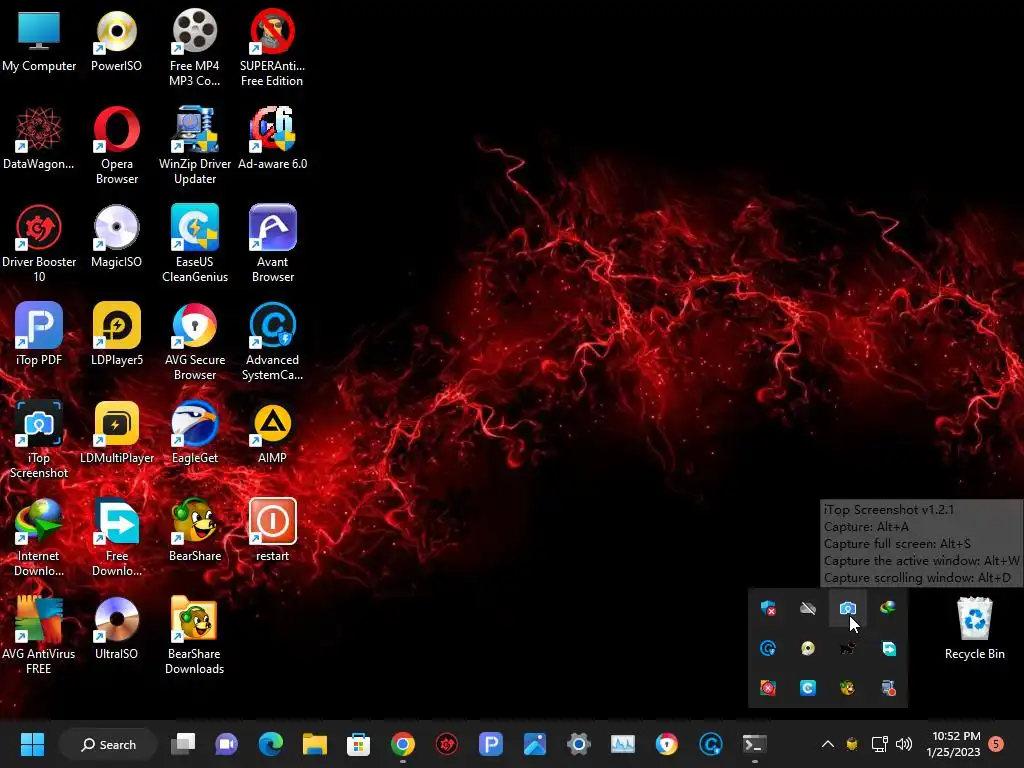Select the Internet Download Manager desktop shortcut

coord(39,539)
